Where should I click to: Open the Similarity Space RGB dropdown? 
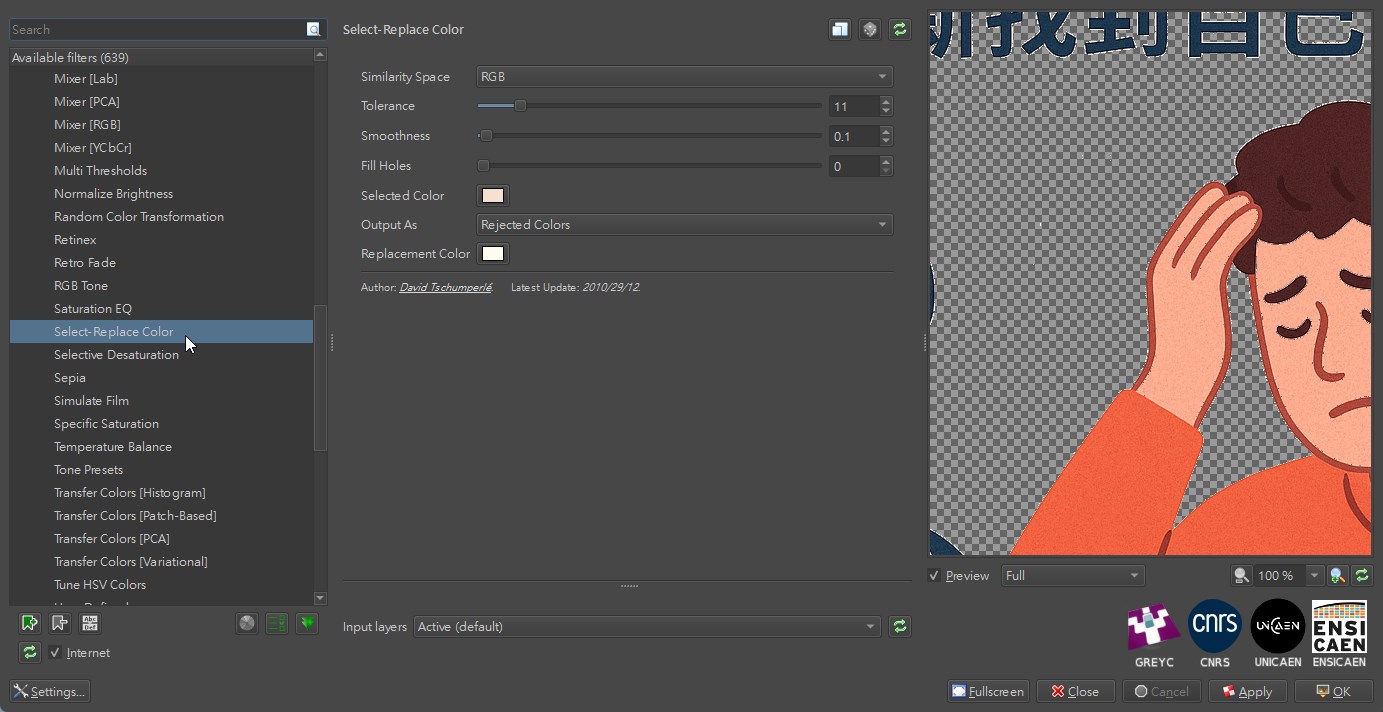coord(684,77)
